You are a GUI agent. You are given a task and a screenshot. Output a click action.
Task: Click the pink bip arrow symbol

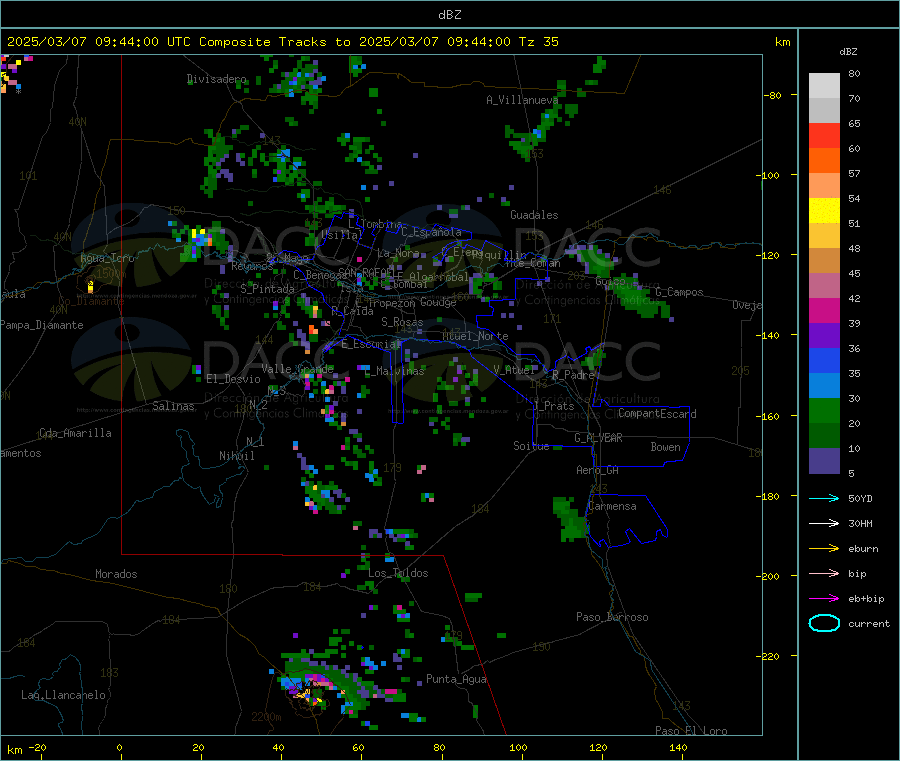[824, 573]
